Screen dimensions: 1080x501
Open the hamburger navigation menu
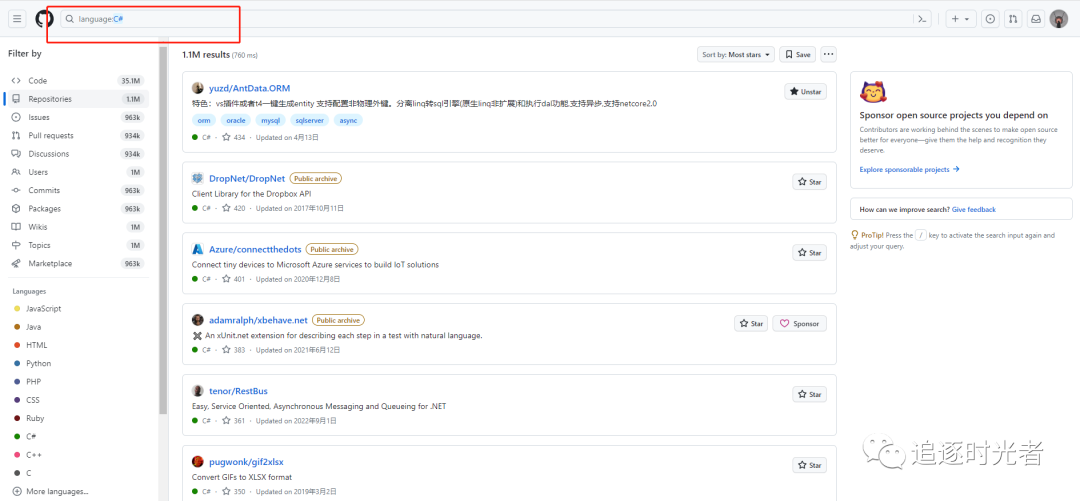pos(17,19)
